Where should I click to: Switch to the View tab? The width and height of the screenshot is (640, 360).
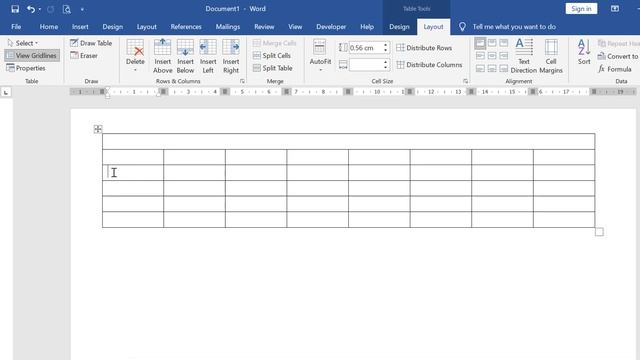295,27
